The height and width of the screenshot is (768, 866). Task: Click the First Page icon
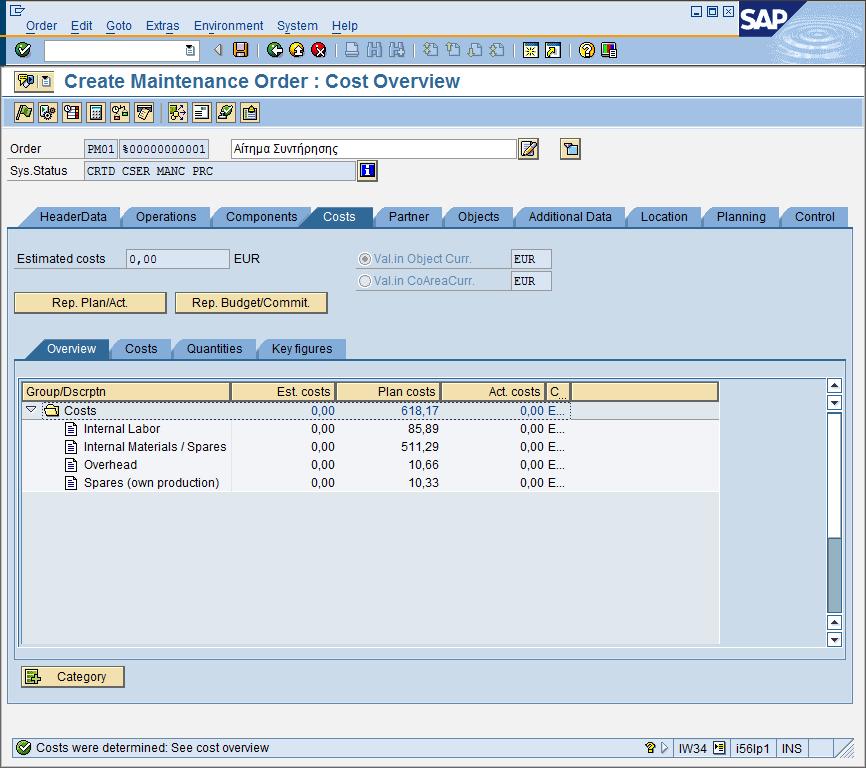(430, 50)
